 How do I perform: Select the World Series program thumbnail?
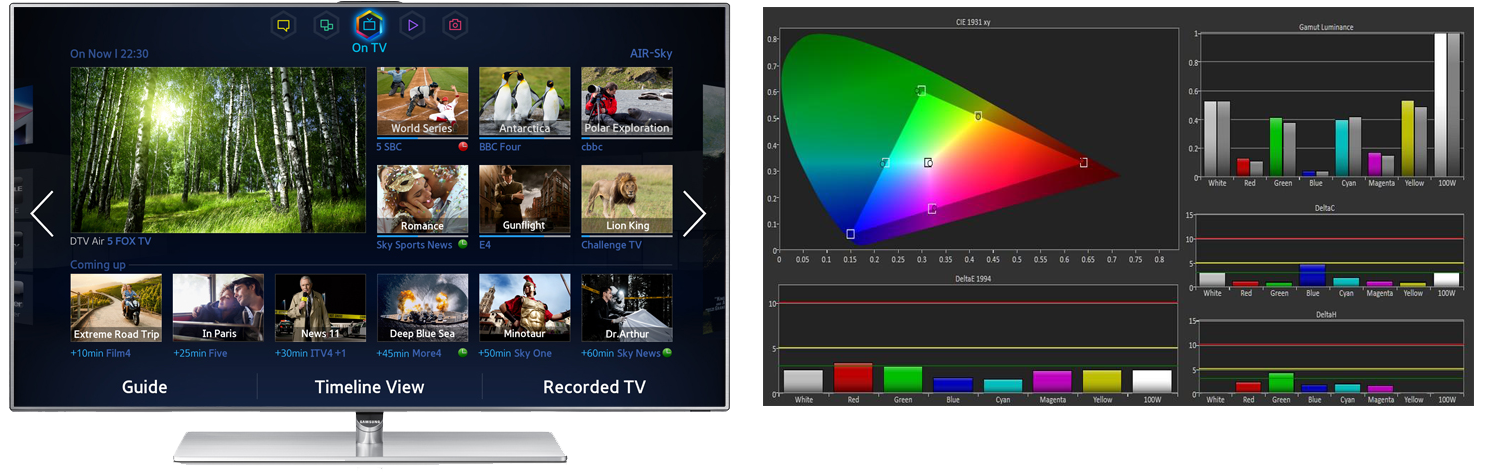(422, 102)
